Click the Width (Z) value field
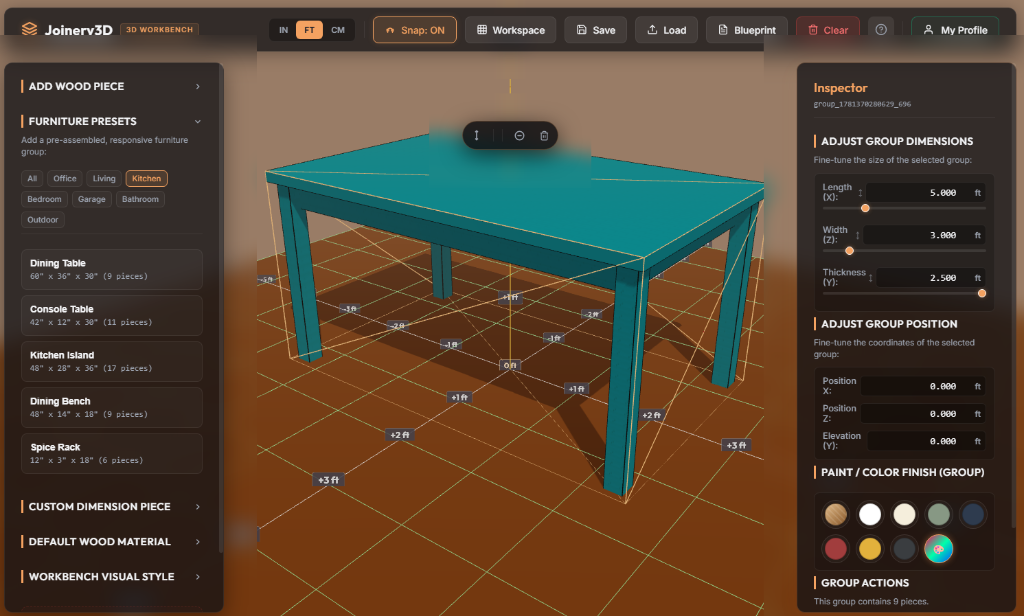 coord(925,235)
